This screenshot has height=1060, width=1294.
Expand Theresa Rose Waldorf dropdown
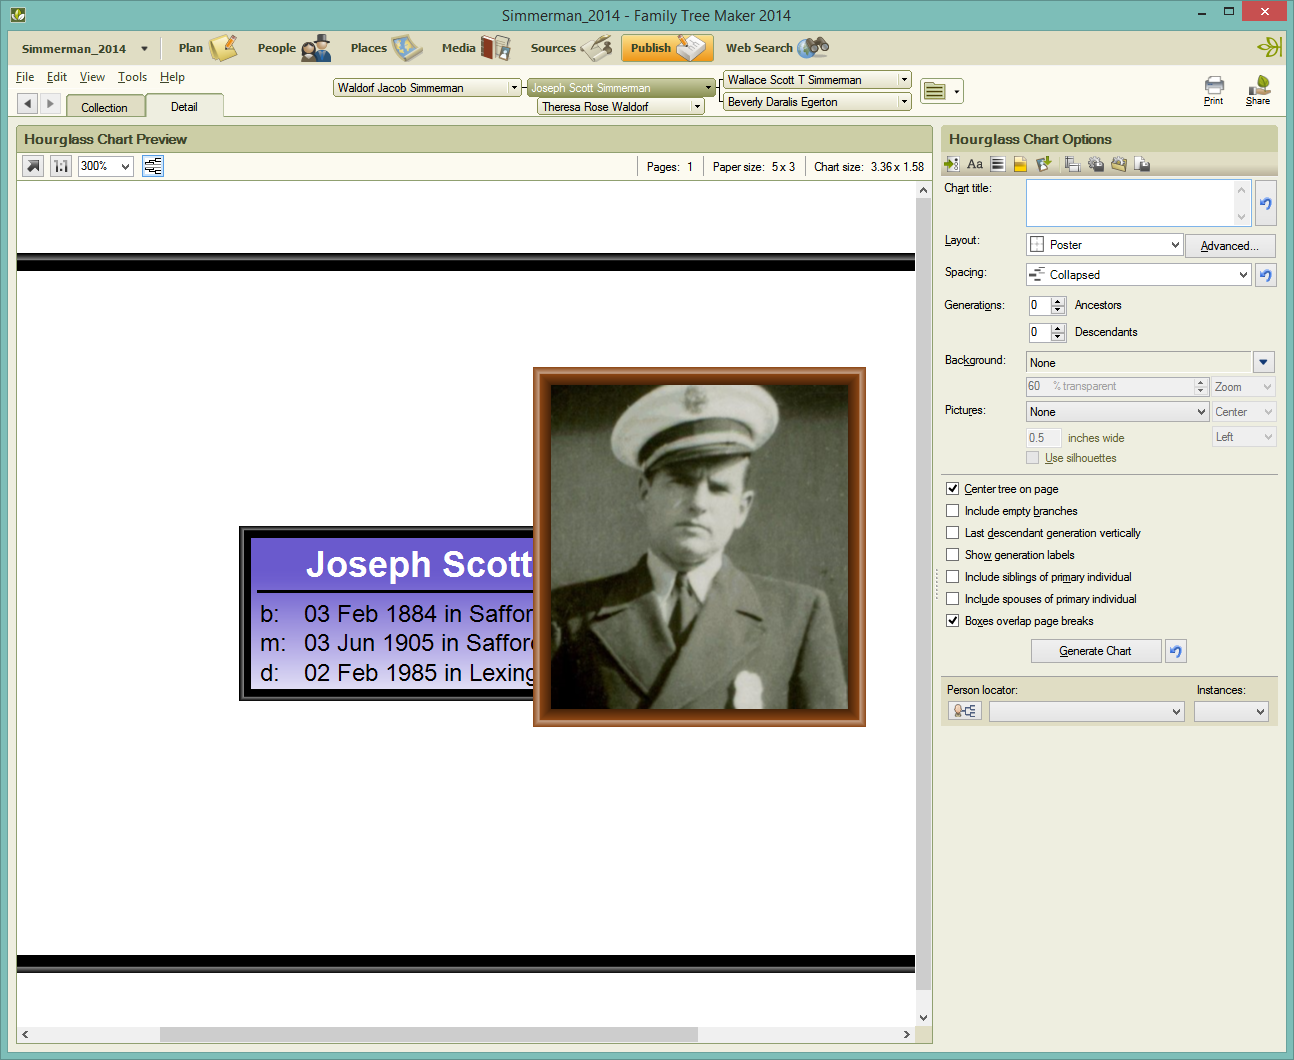point(697,107)
